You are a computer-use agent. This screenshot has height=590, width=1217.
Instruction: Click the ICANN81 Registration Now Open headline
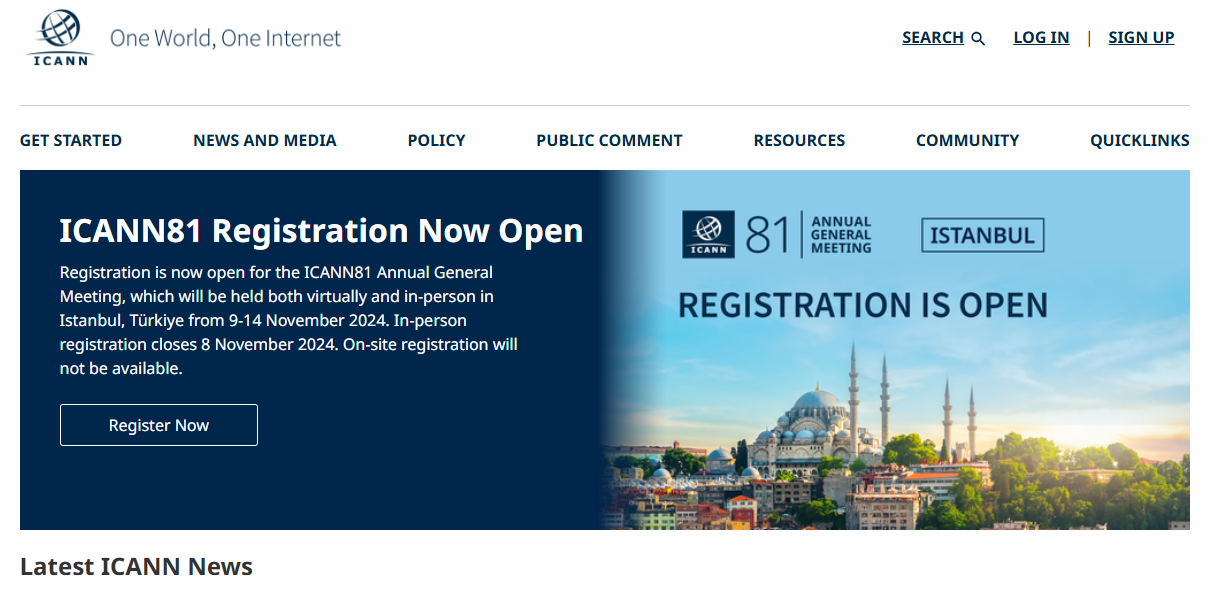tap(321, 231)
